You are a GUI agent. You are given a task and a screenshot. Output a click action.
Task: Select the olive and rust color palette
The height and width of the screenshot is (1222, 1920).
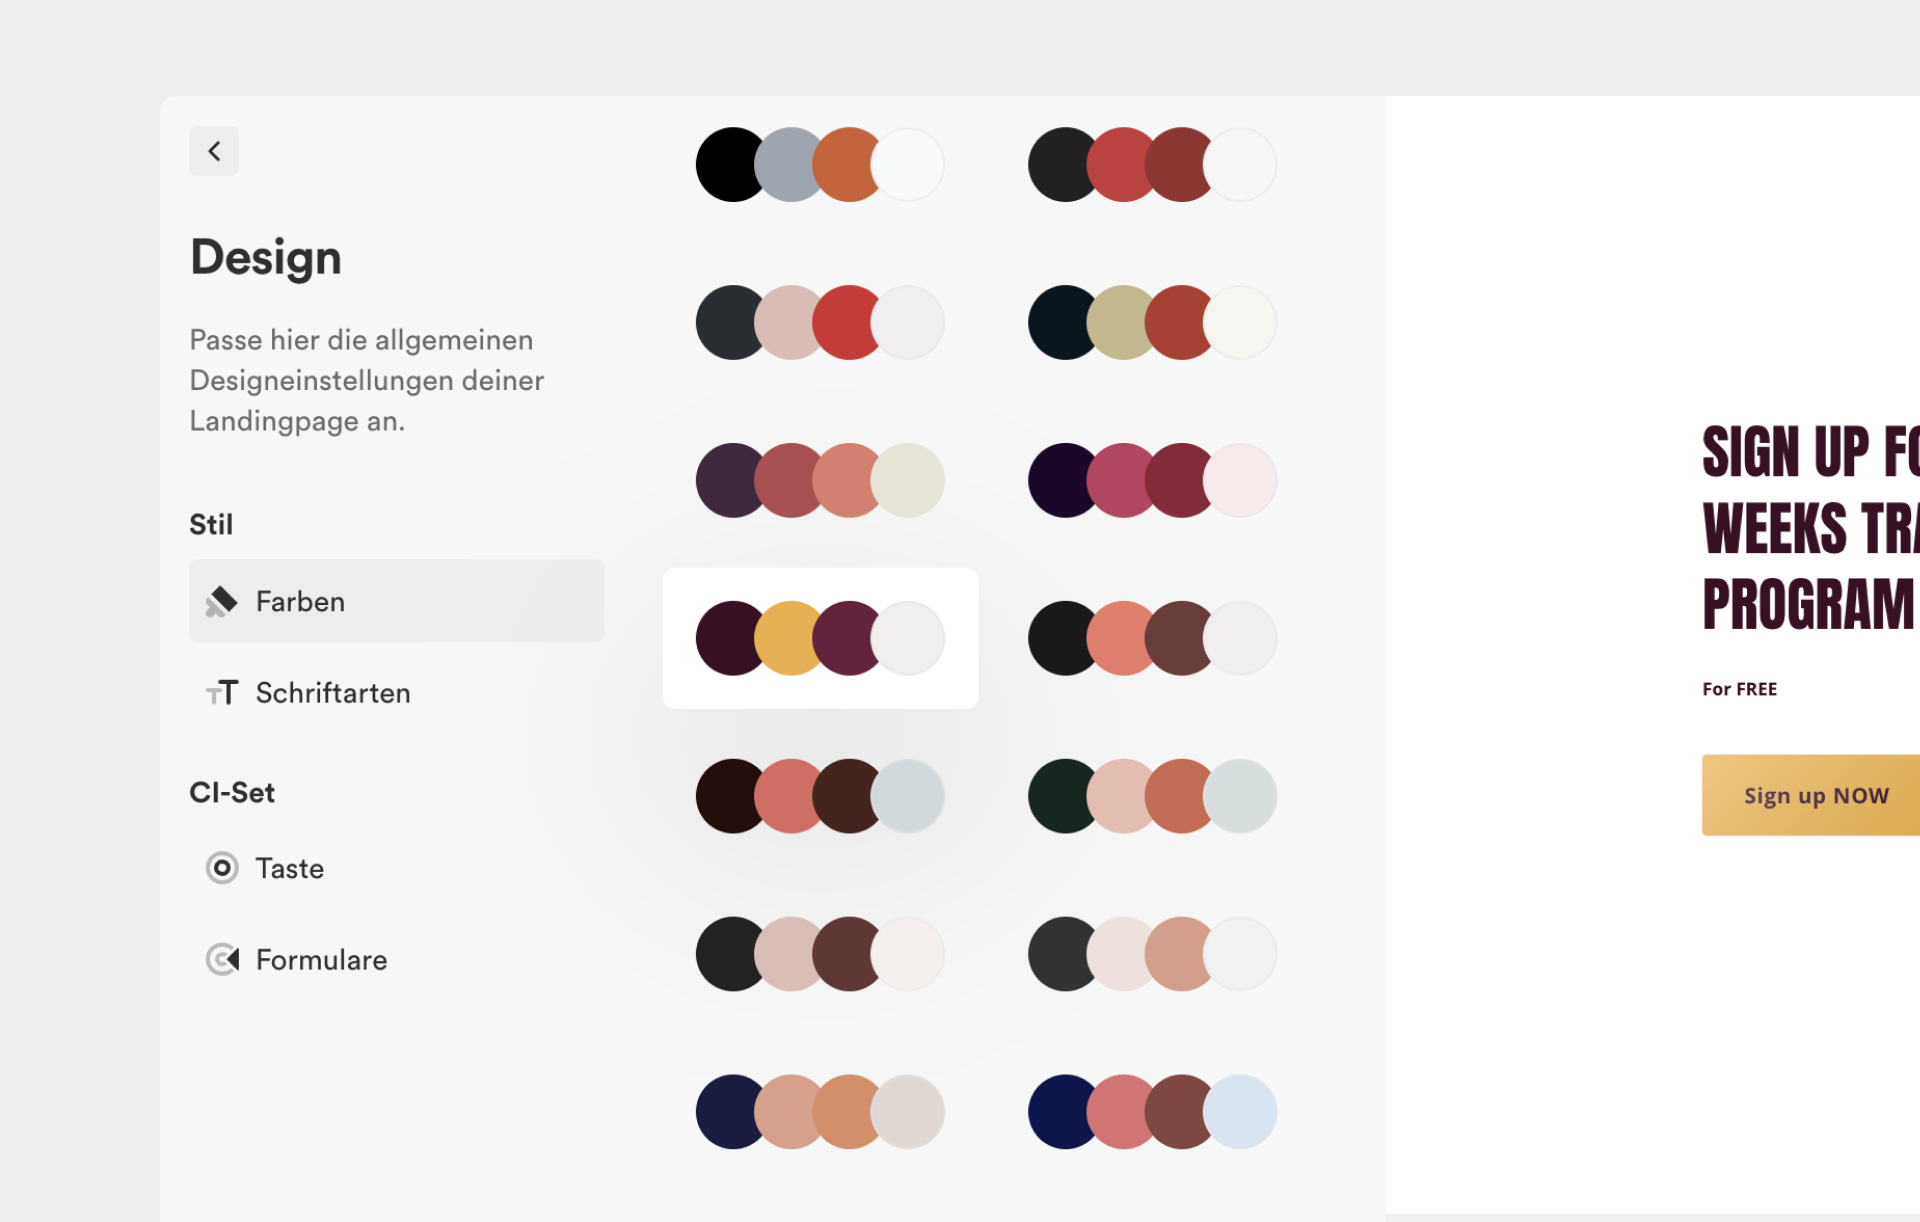coord(1150,322)
